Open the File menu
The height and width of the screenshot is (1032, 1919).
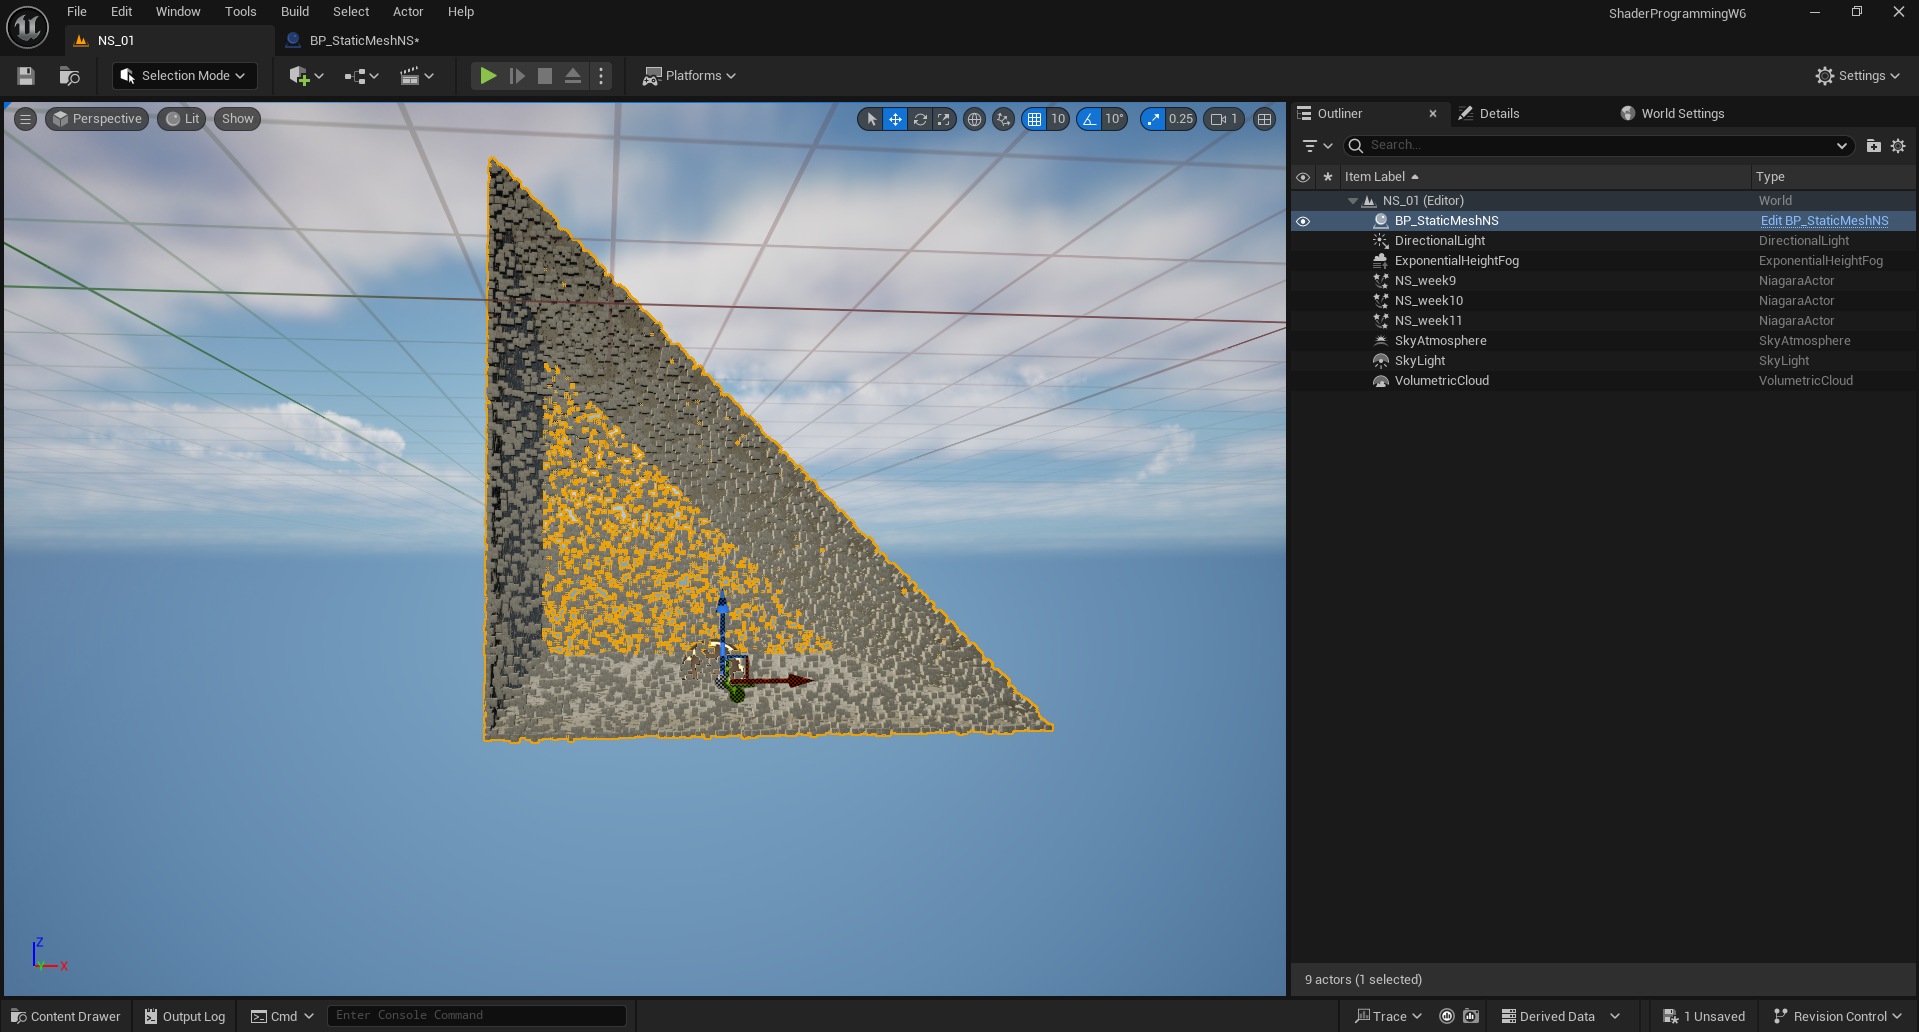coord(77,12)
